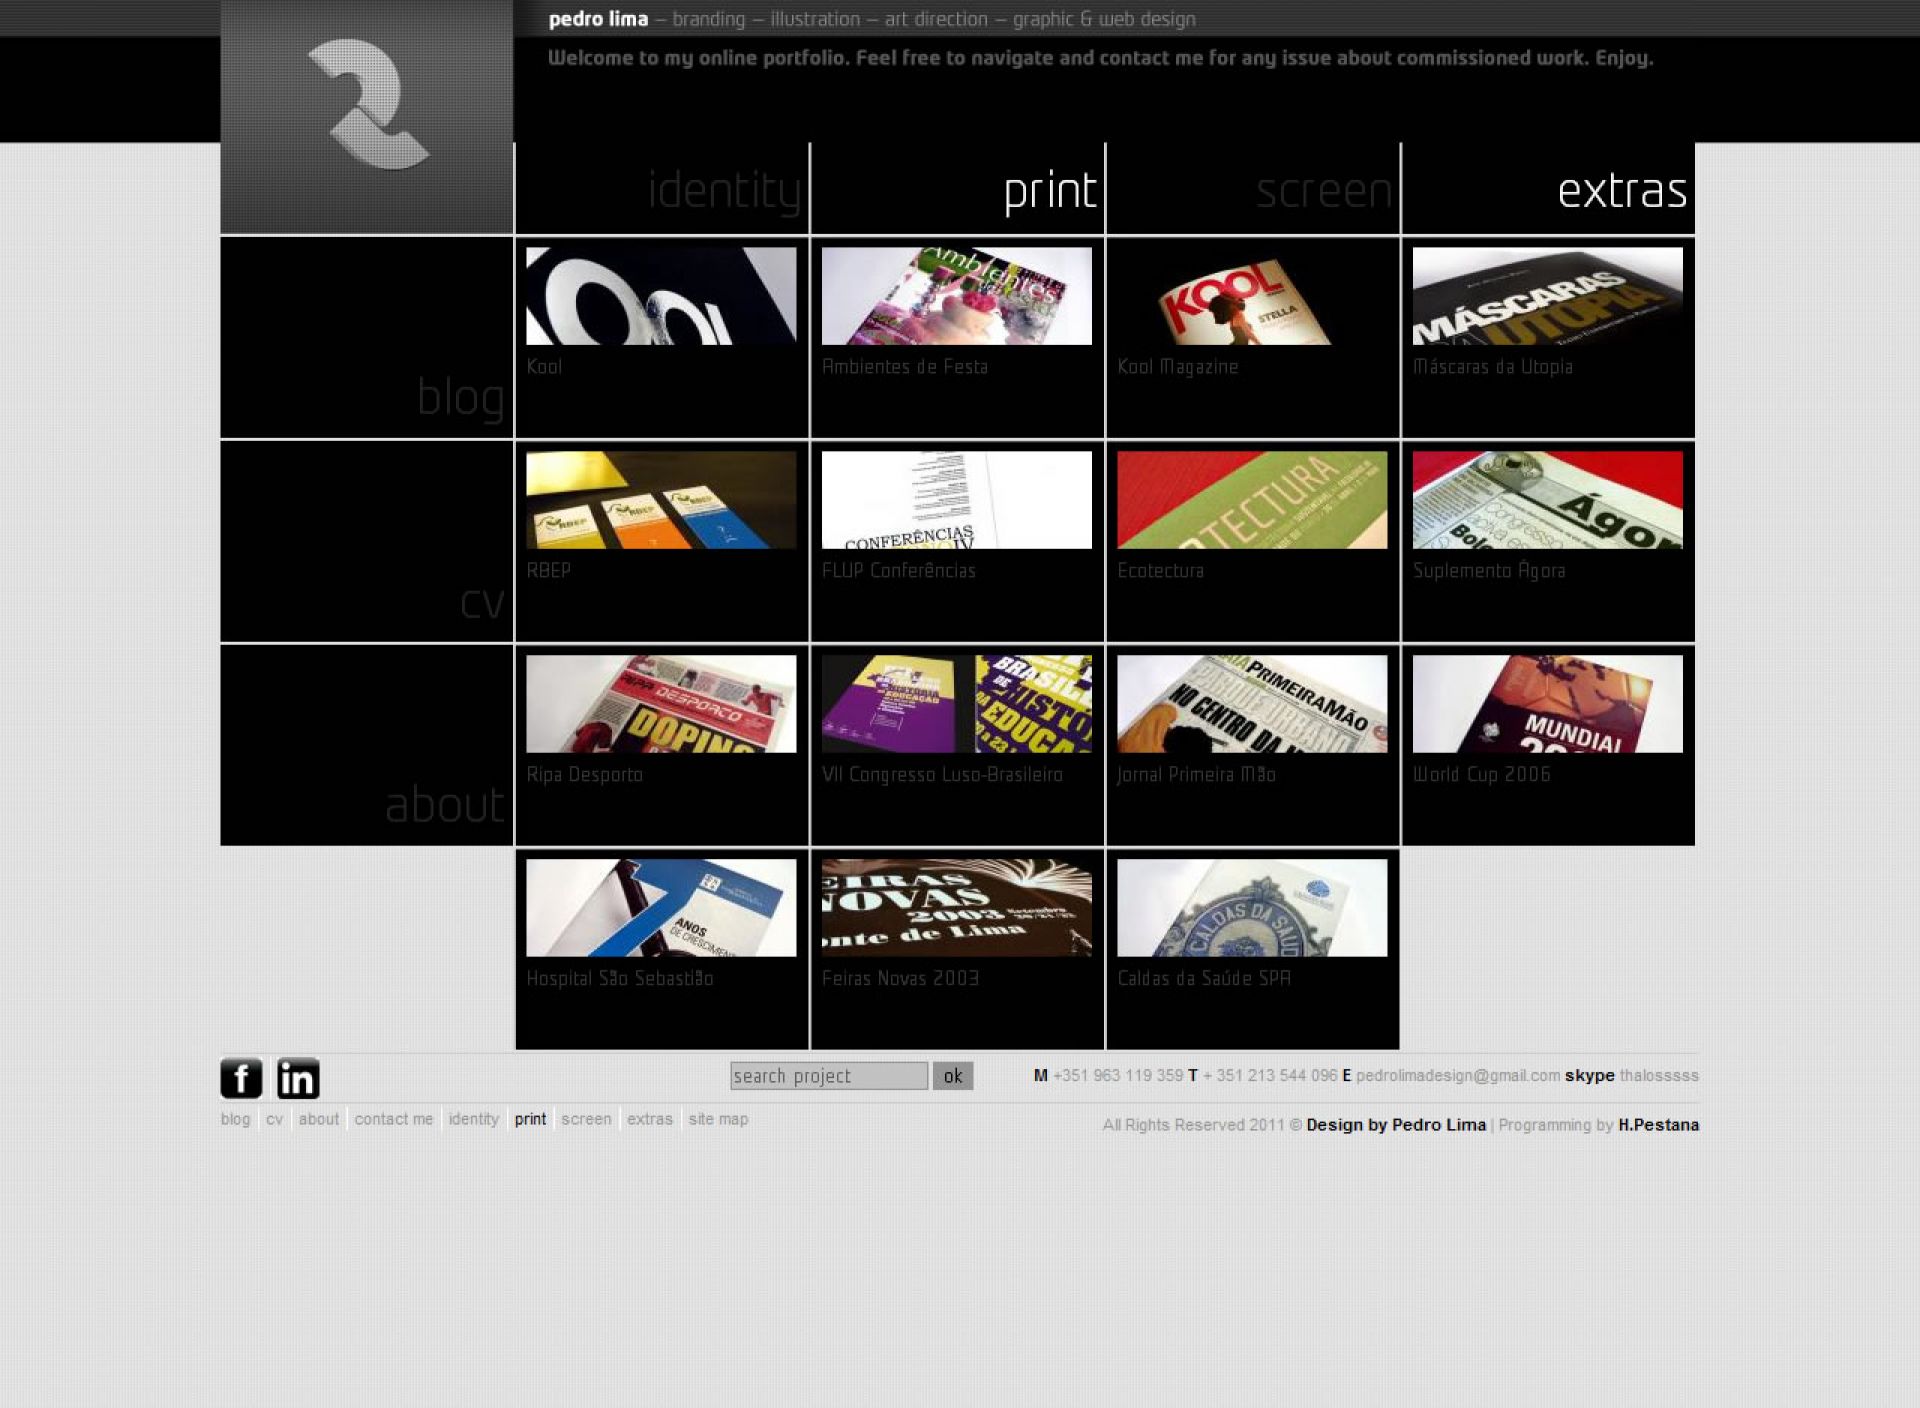
Task: View the Ecotectura project thumbnail
Action: pyautogui.click(x=1252, y=500)
